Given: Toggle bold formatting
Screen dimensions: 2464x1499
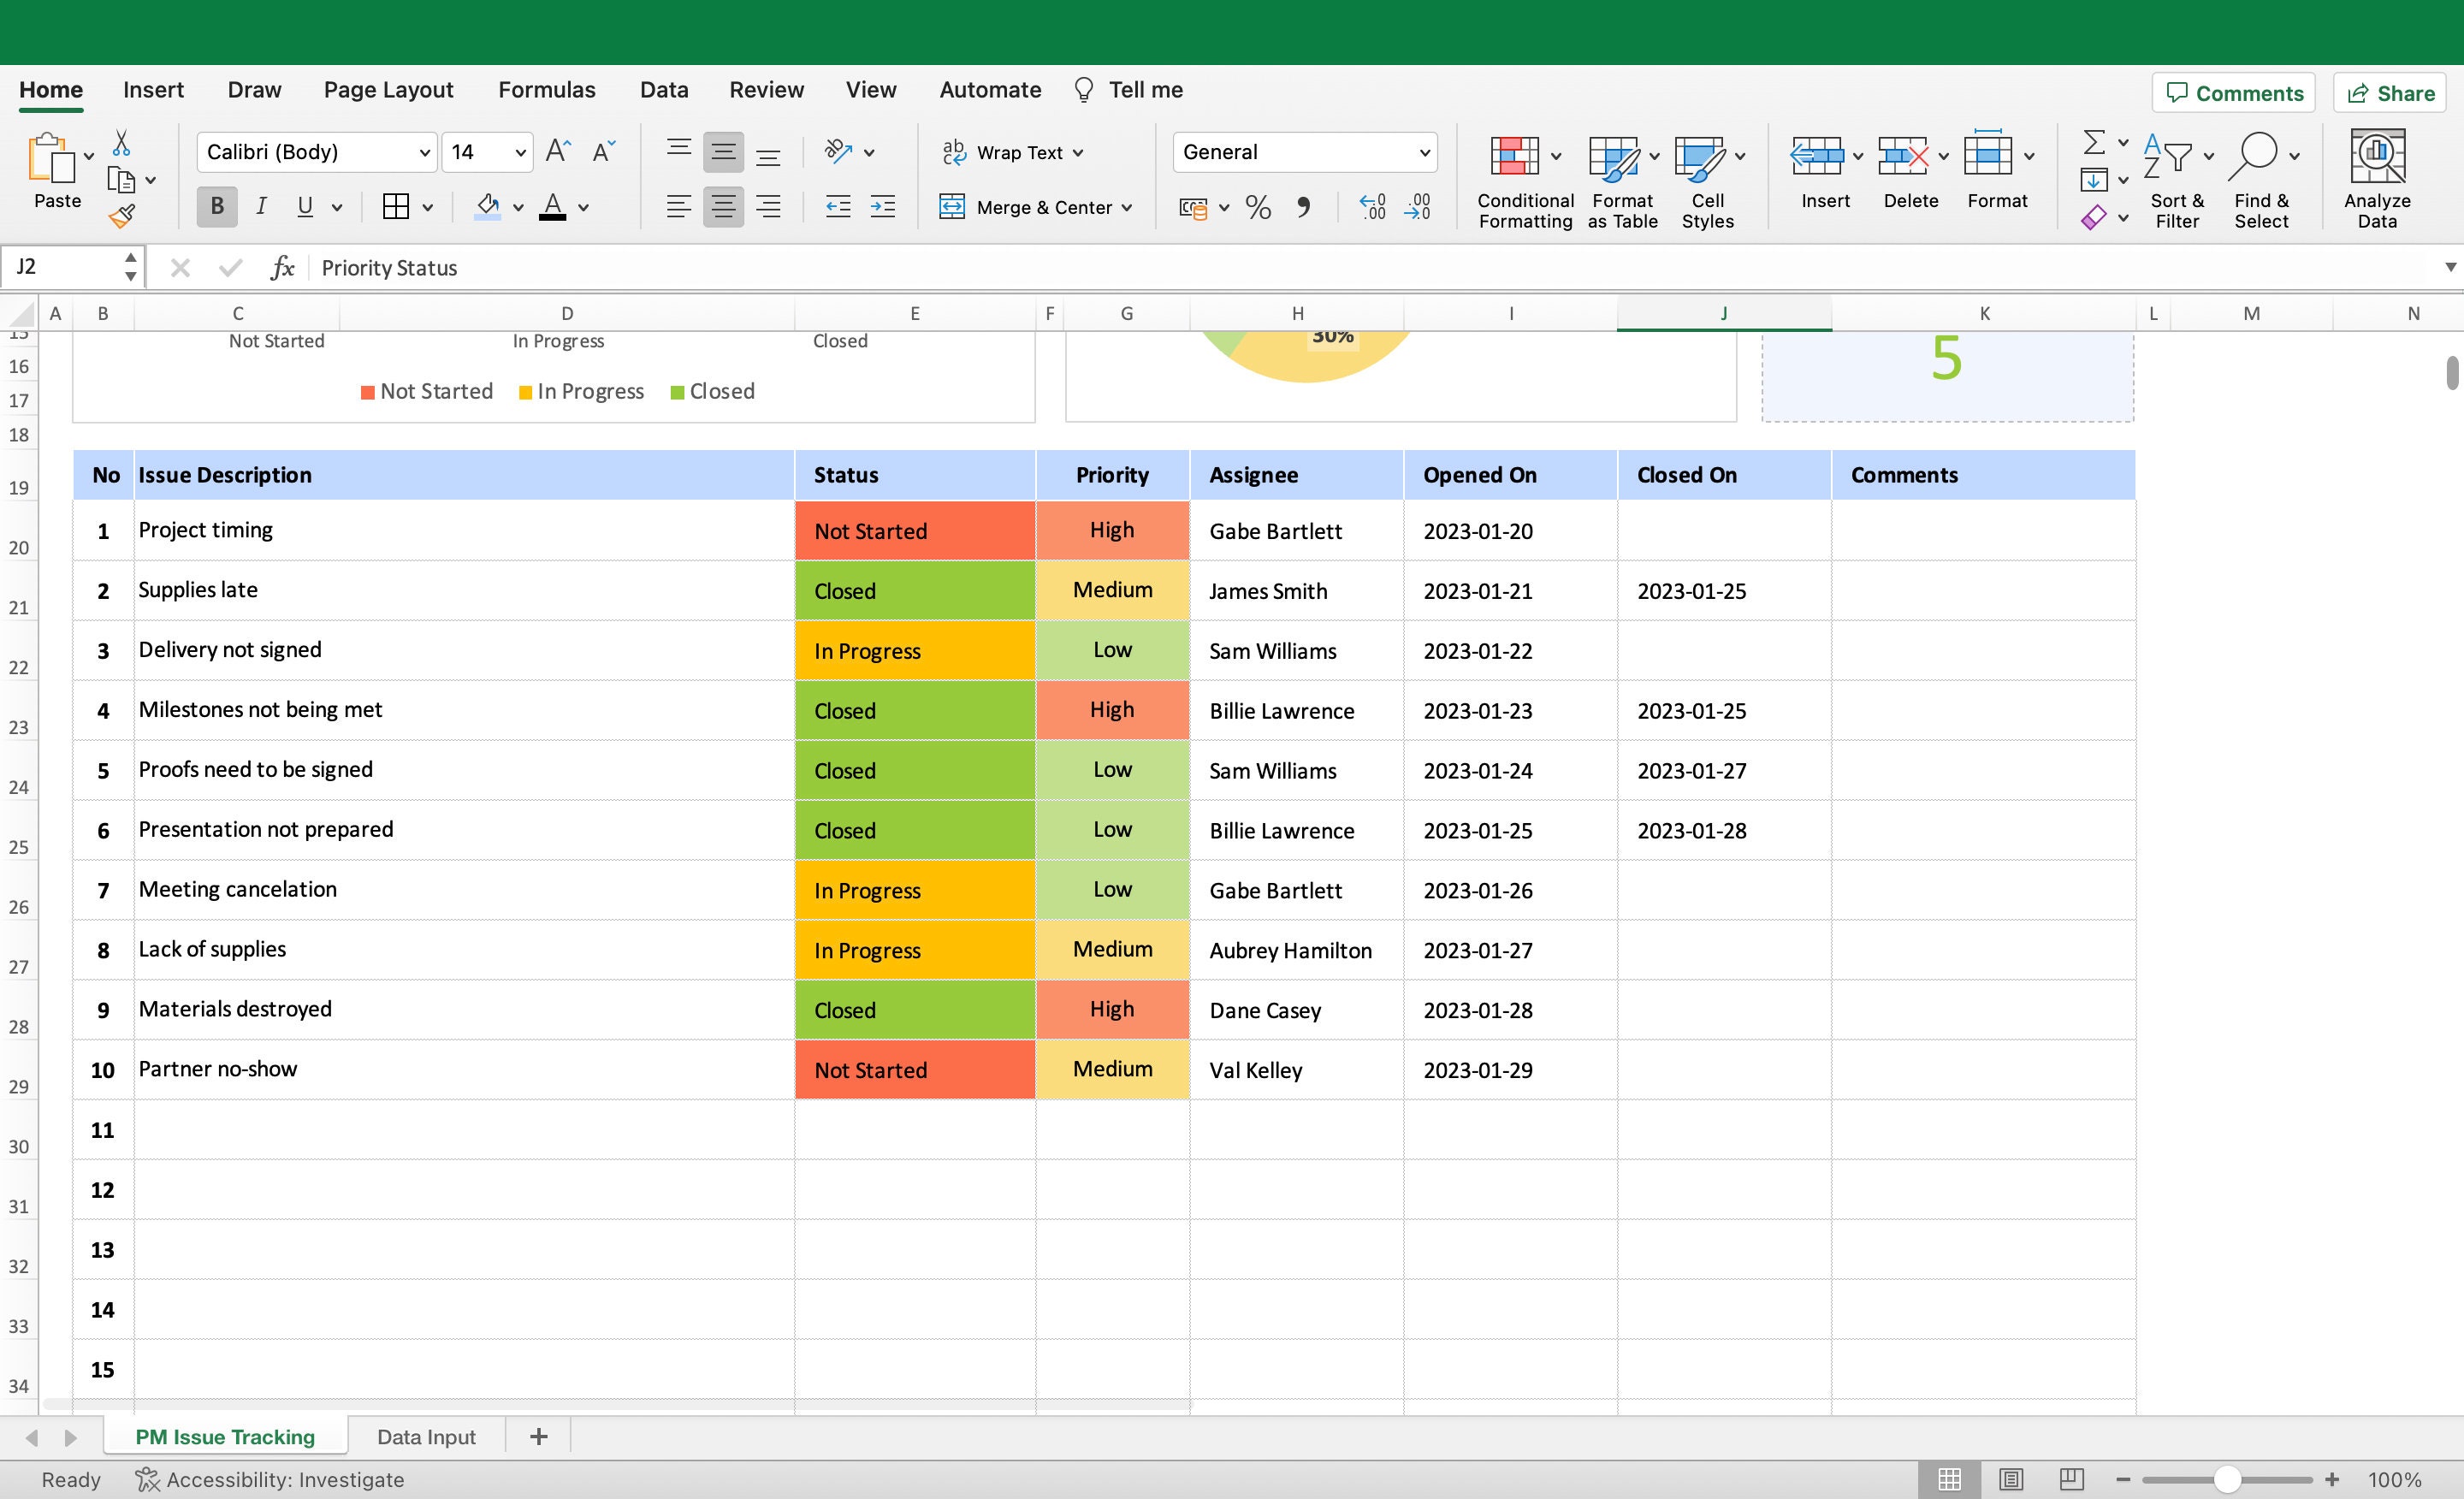Looking at the screenshot, I should [216, 206].
